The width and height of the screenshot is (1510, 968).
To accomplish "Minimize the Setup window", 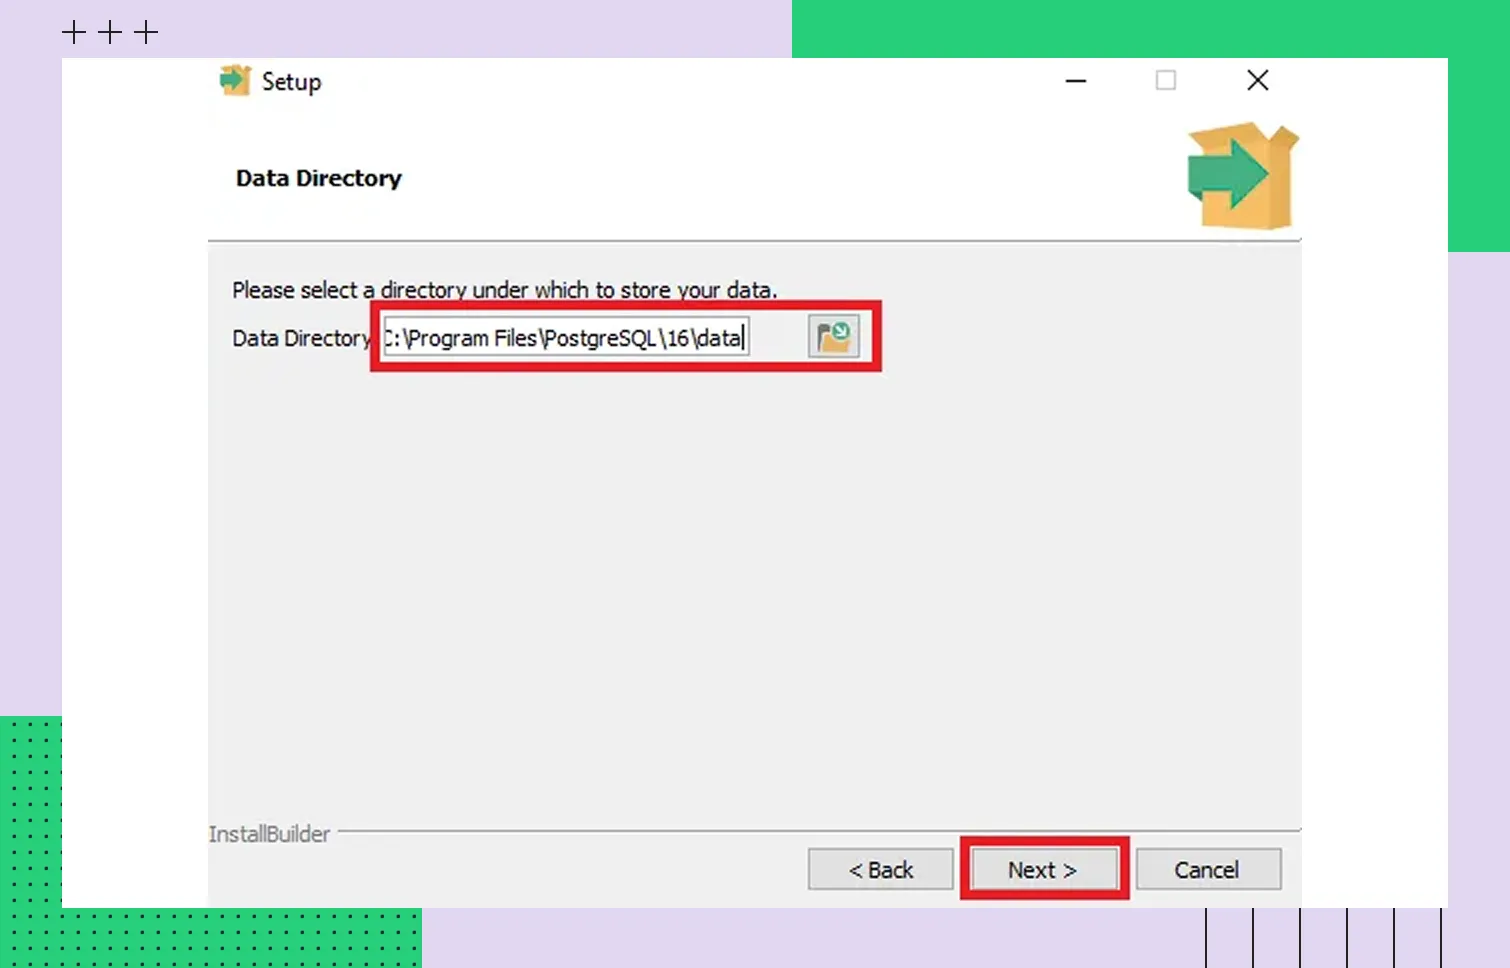I will 1076,81.
